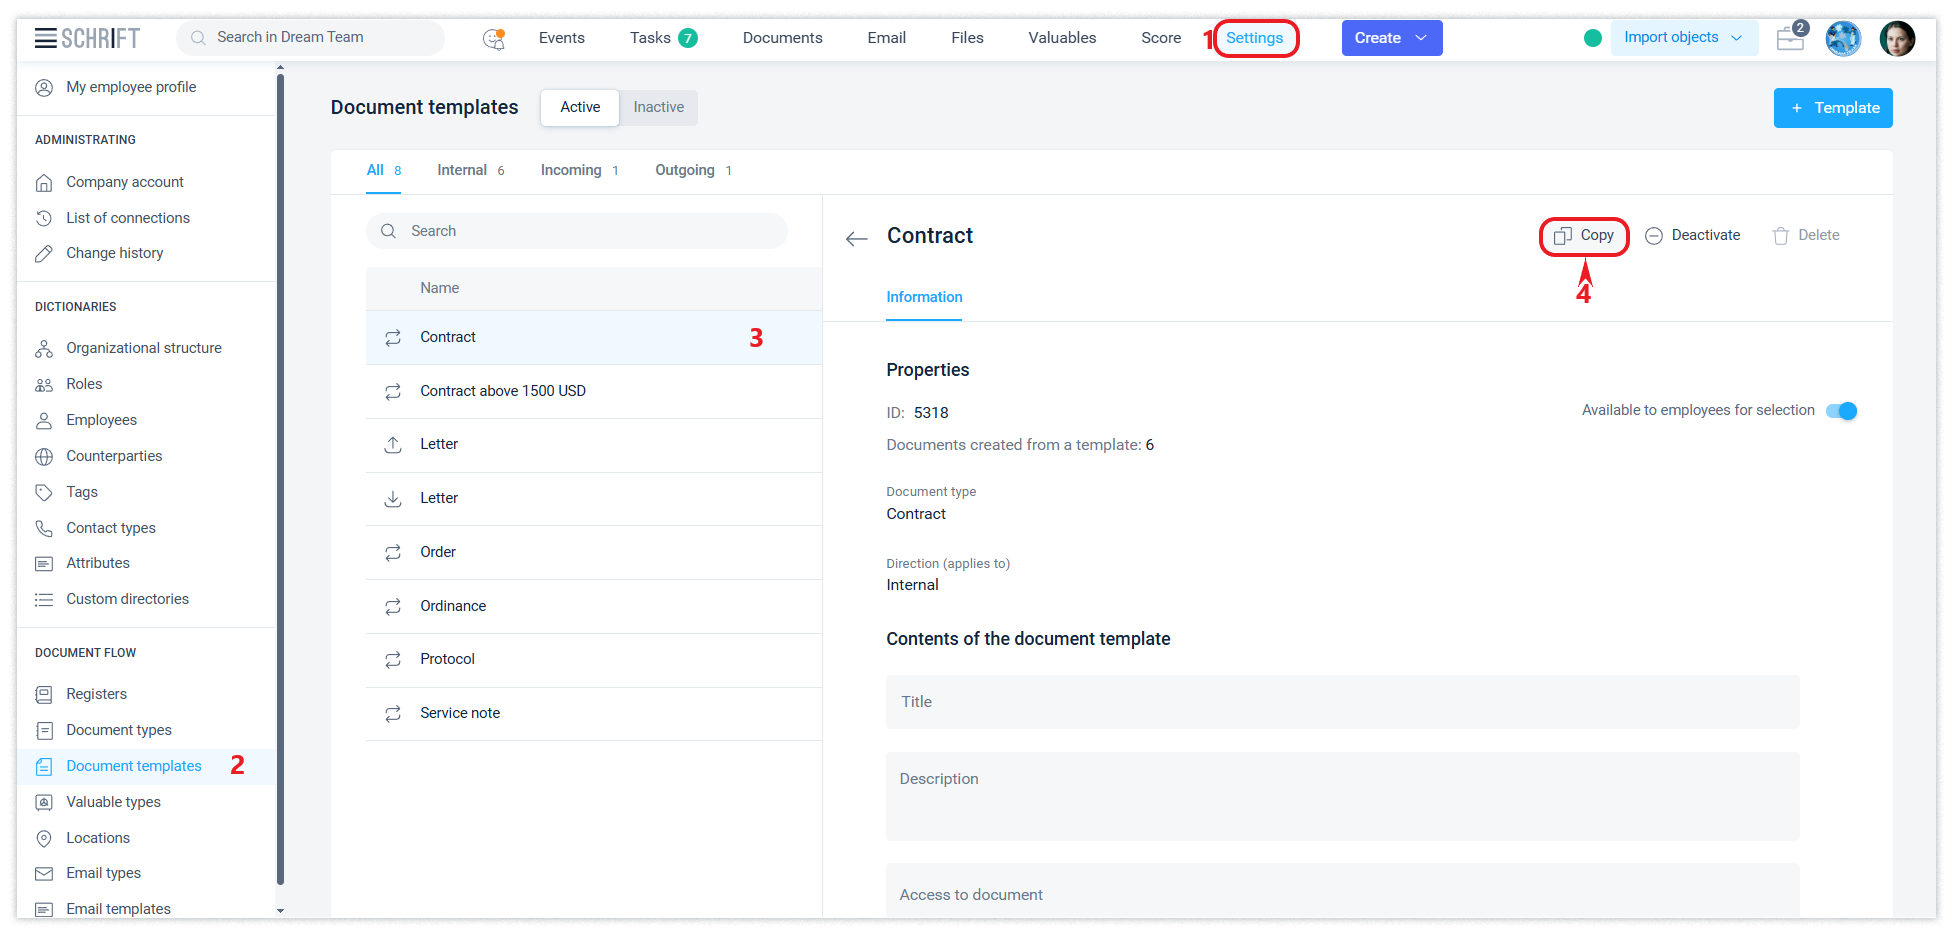Click the chat assistant icon in top bar
The height and width of the screenshot is (939, 1952).
494,38
